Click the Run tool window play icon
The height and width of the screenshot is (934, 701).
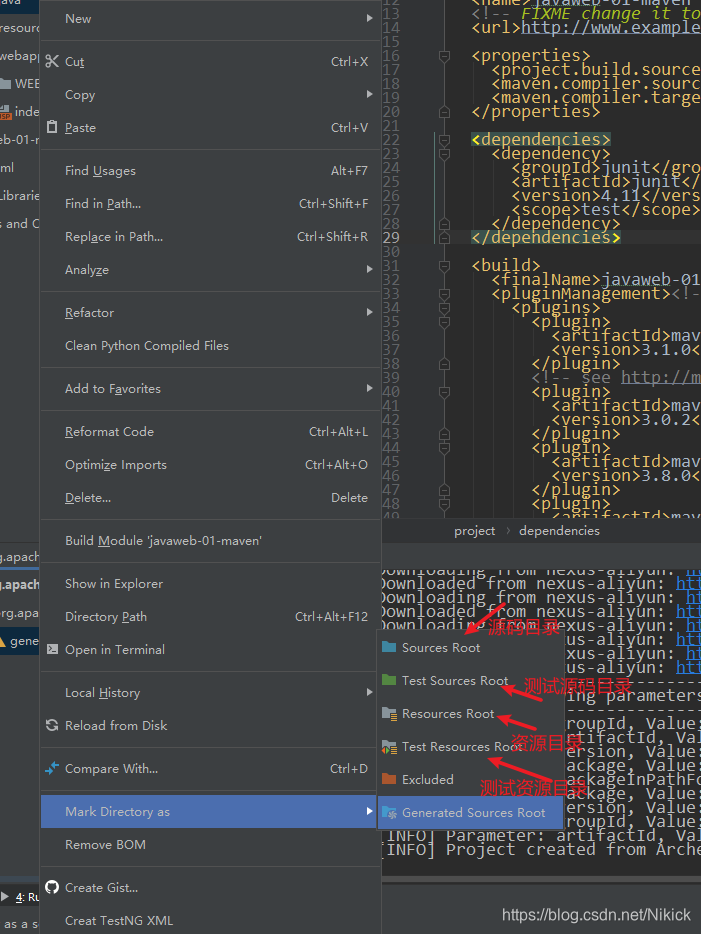[5, 896]
